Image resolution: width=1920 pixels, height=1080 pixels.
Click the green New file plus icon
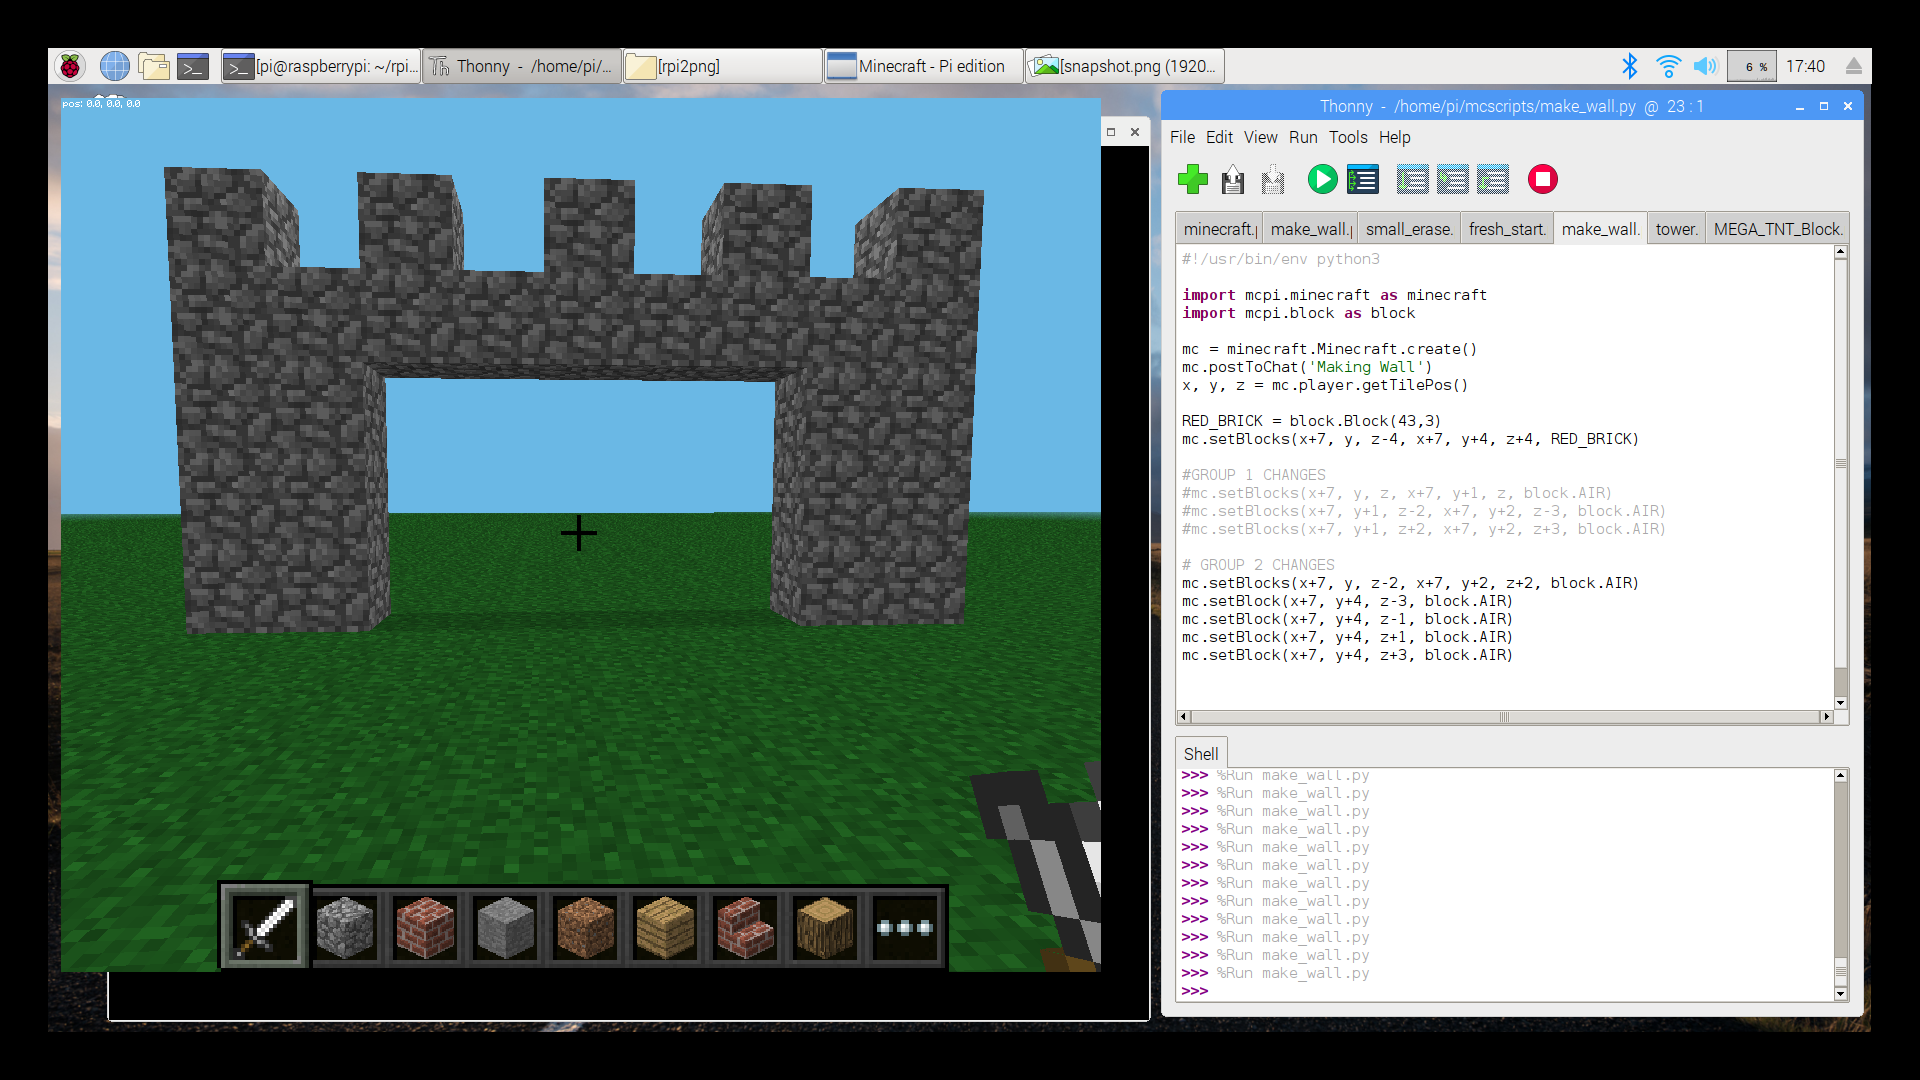[x=1192, y=180]
